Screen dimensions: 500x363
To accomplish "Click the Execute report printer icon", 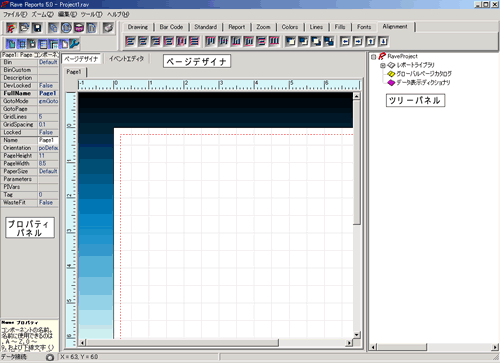I will coord(108,28).
